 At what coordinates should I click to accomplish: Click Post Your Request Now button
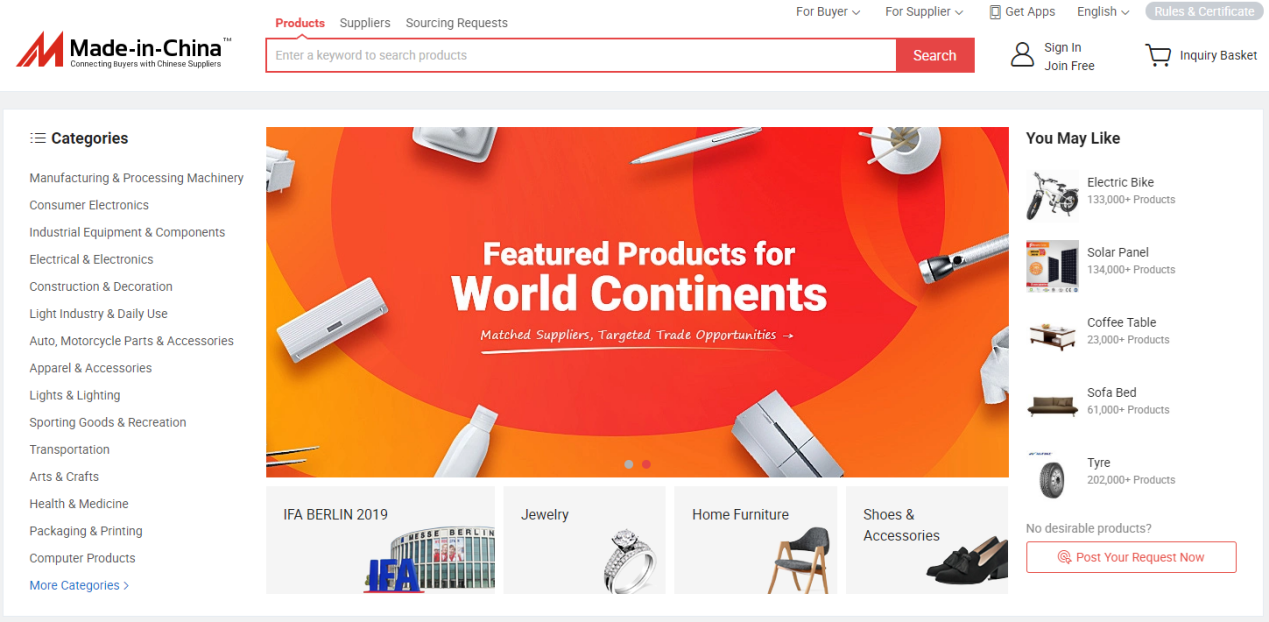coord(1131,557)
